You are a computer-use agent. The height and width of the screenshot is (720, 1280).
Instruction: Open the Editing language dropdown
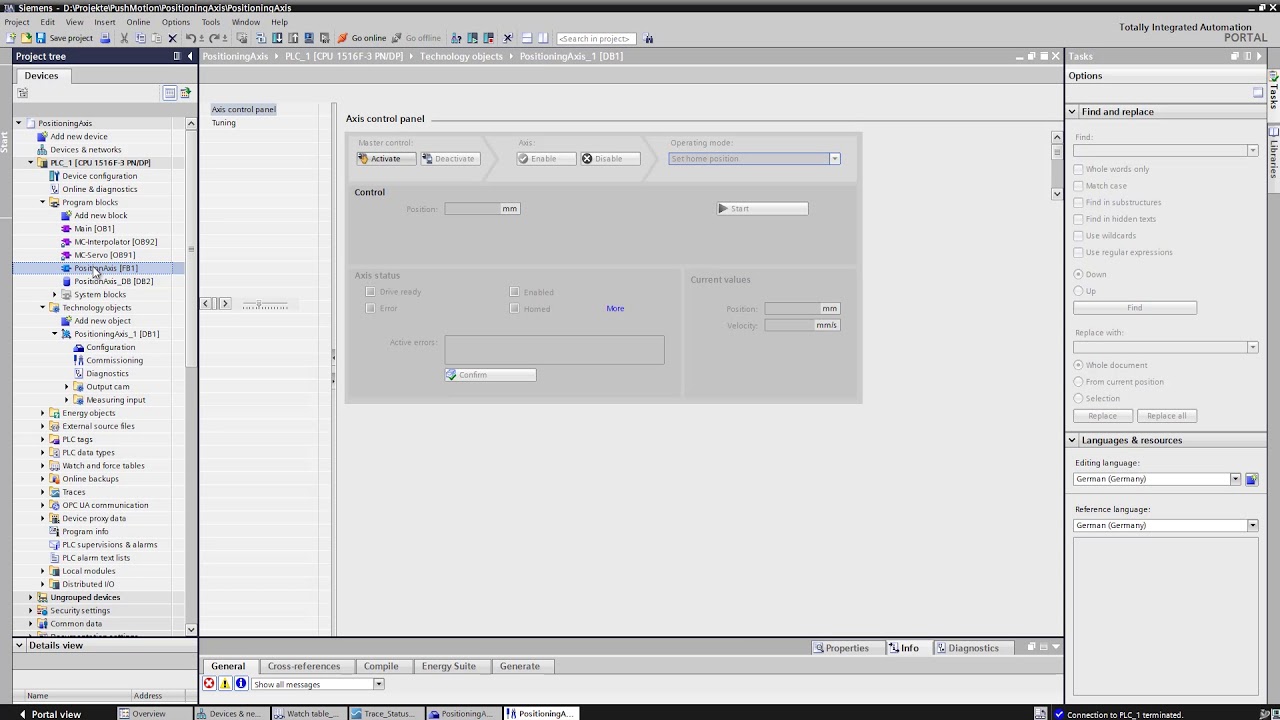[1235, 479]
